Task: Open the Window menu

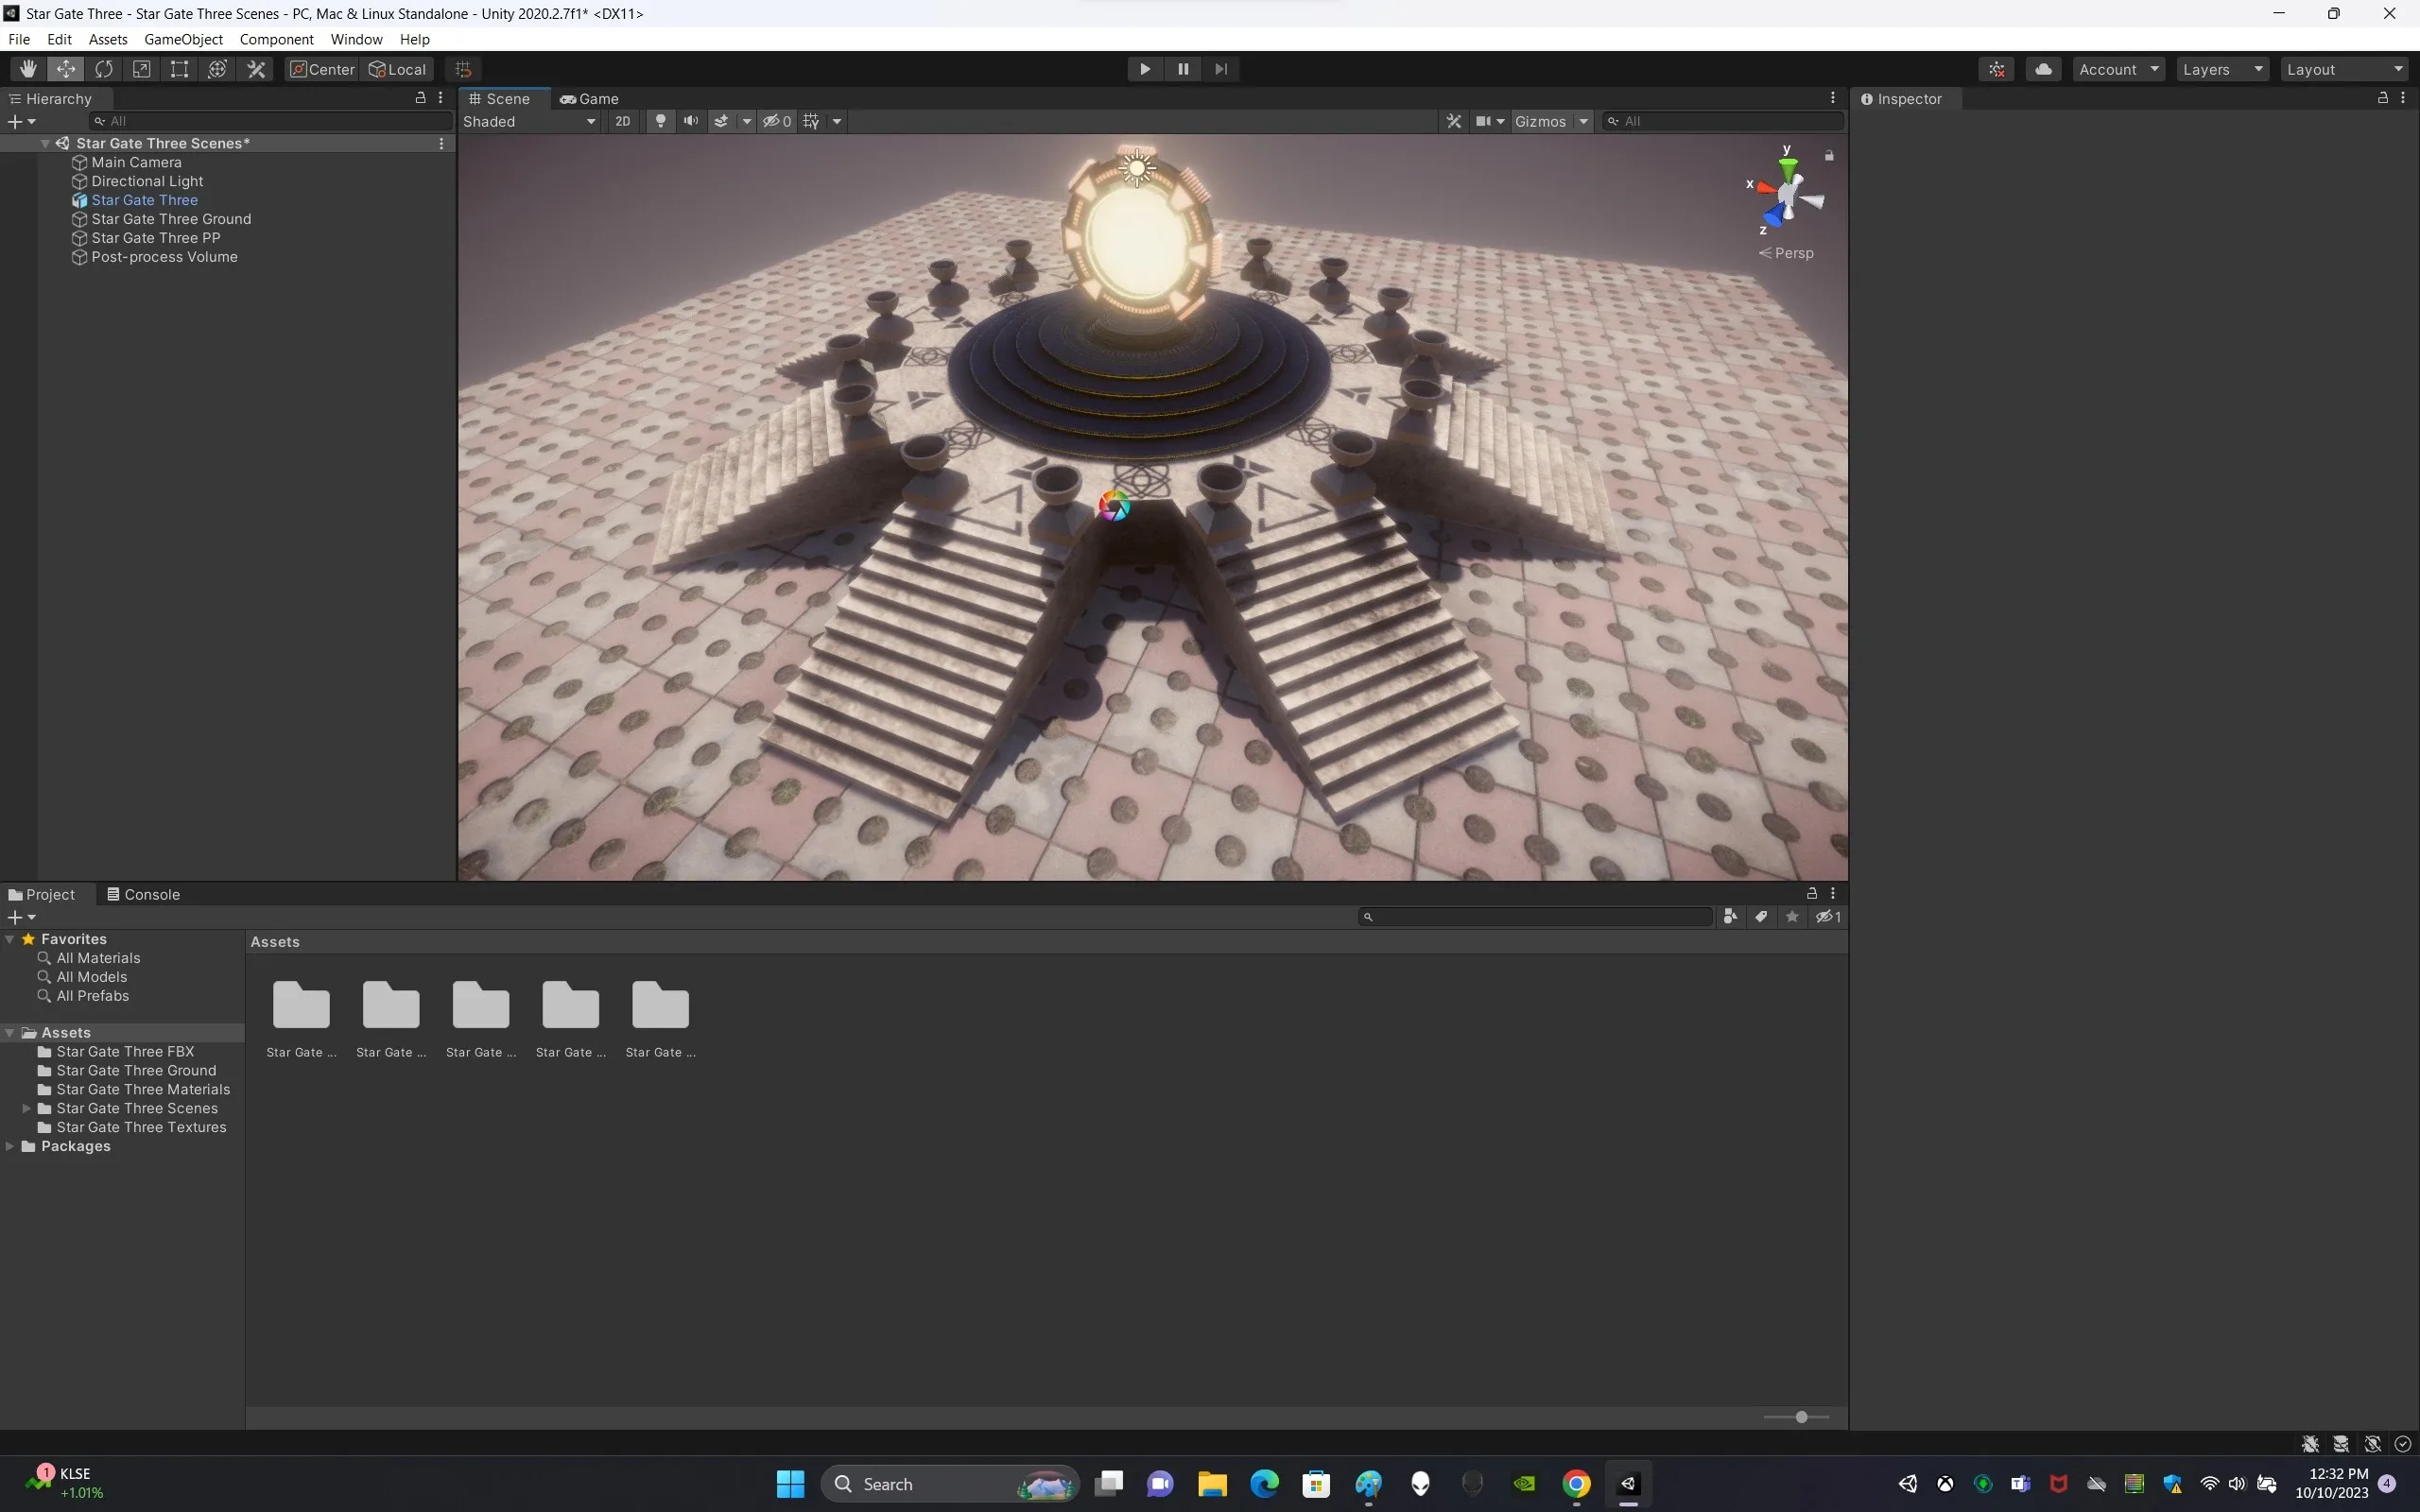Action: pos(356,39)
